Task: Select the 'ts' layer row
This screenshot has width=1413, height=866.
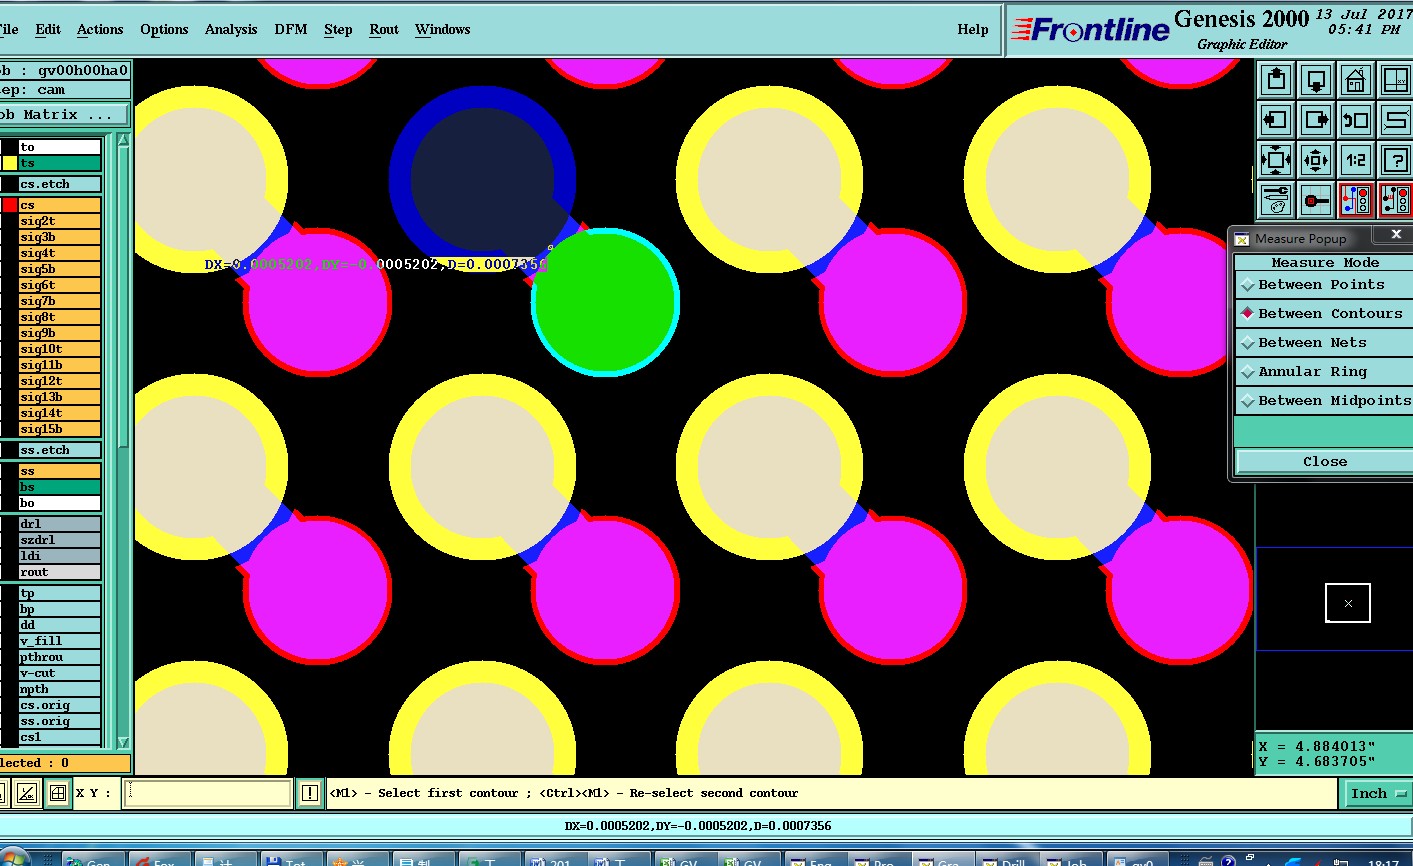Action: coord(60,163)
